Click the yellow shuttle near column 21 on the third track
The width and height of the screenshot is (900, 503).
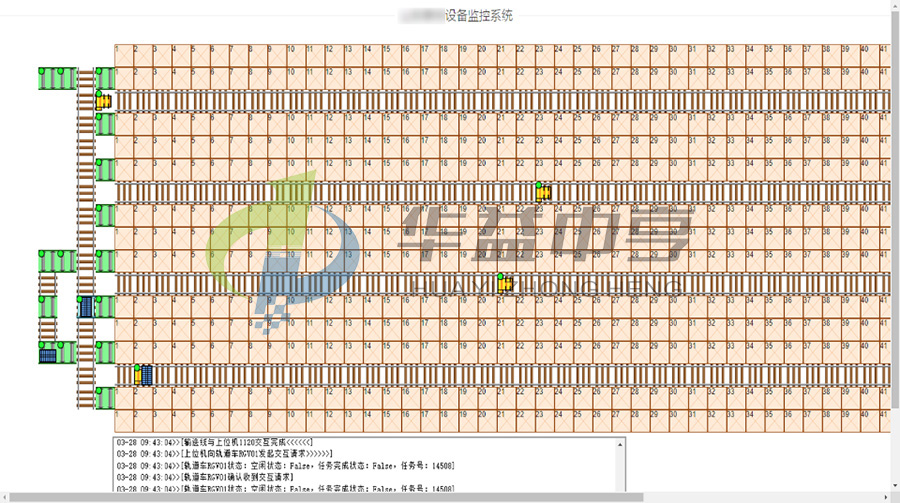505,284
